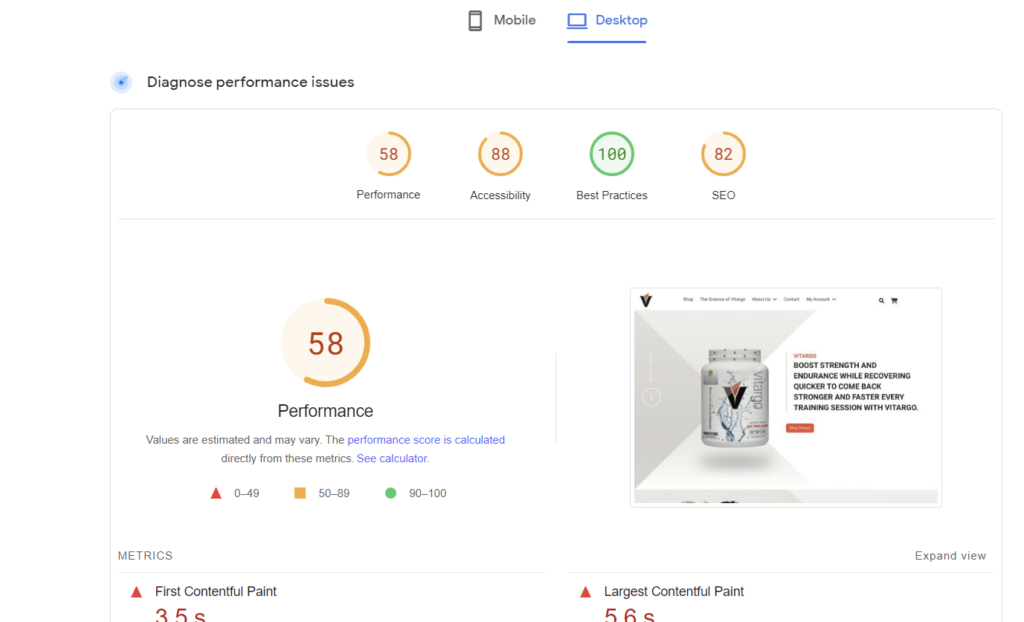Jump to the SEO score gauge showing 82
This screenshot has width=1024, height=622.
tap(723, 155)
